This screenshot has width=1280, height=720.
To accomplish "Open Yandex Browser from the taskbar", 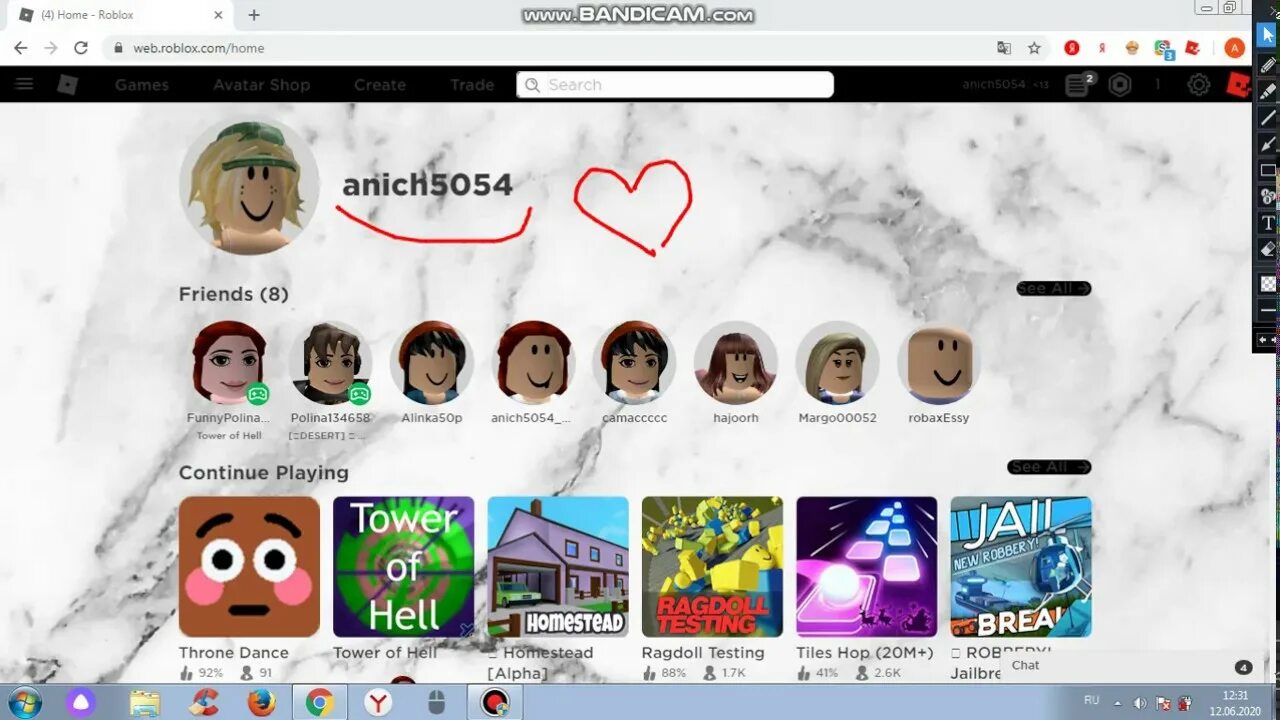I will 378,703.
